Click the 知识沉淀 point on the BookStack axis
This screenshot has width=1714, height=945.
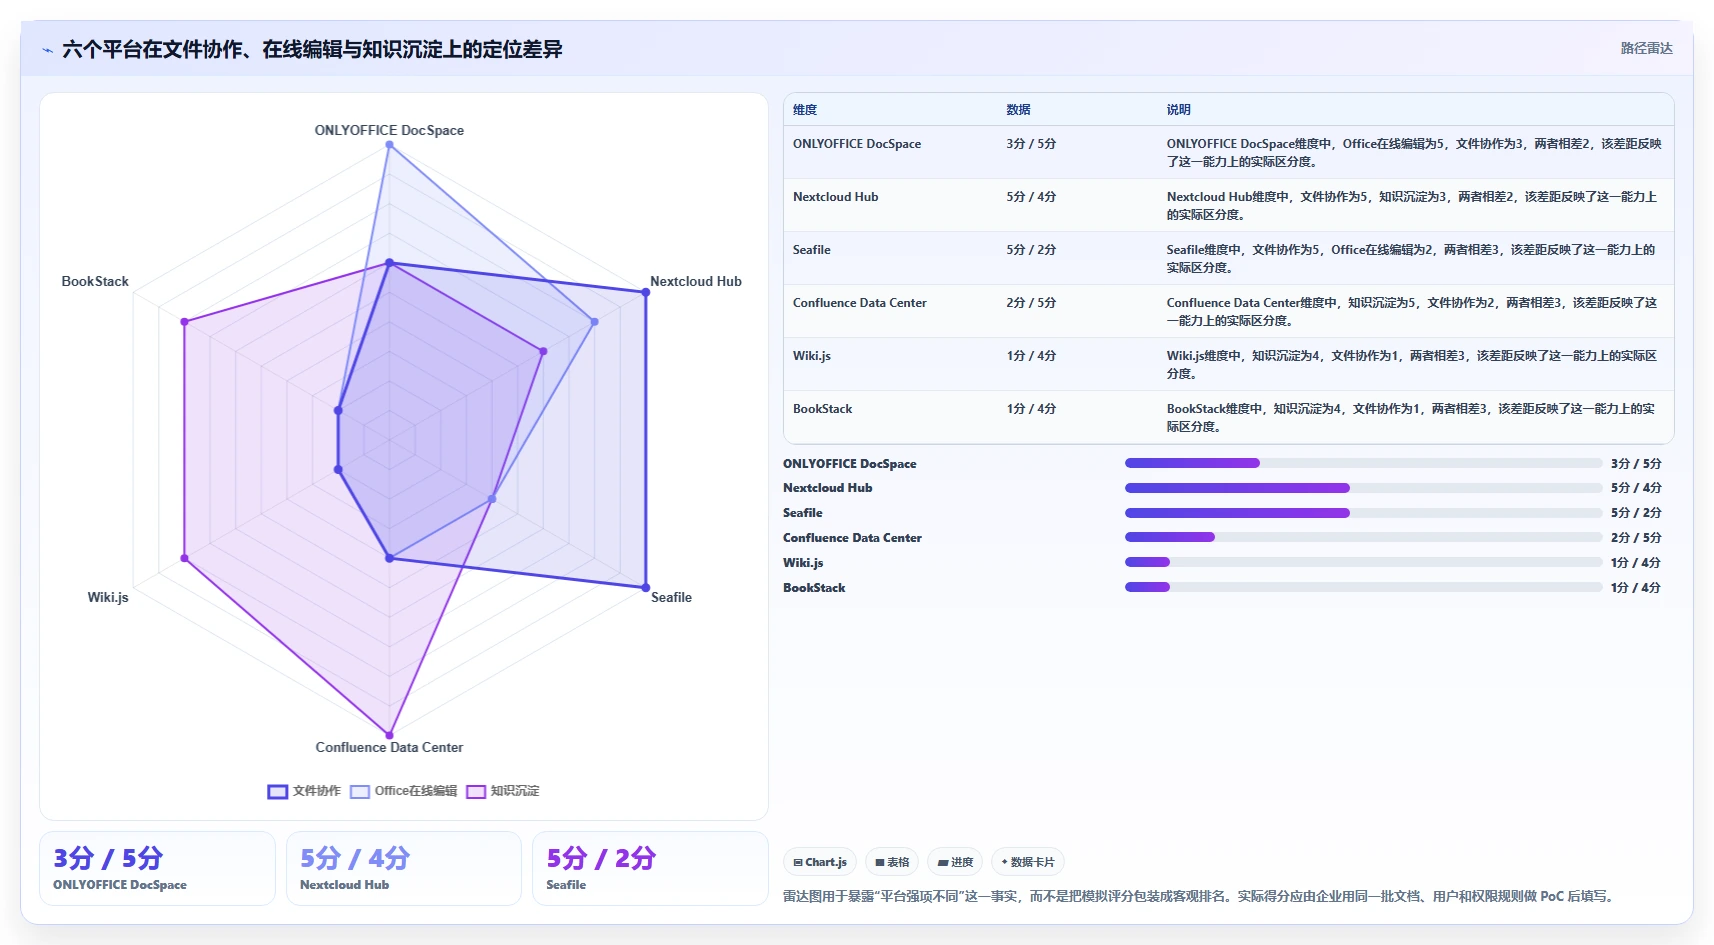184,322
